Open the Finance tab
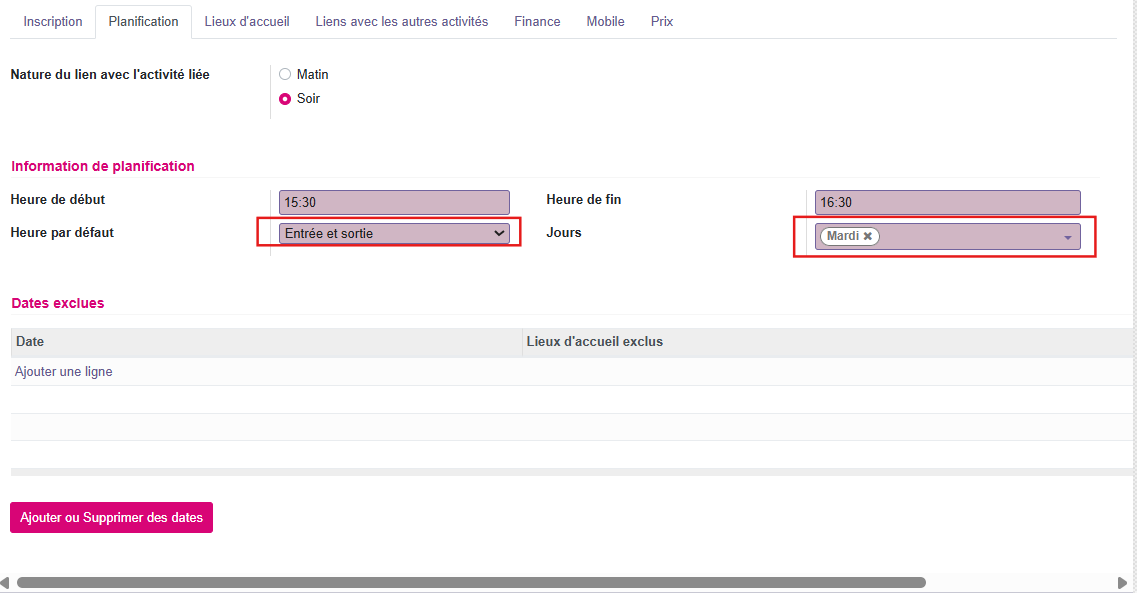This screenshot has height=593, width=1137. (537, 22)
